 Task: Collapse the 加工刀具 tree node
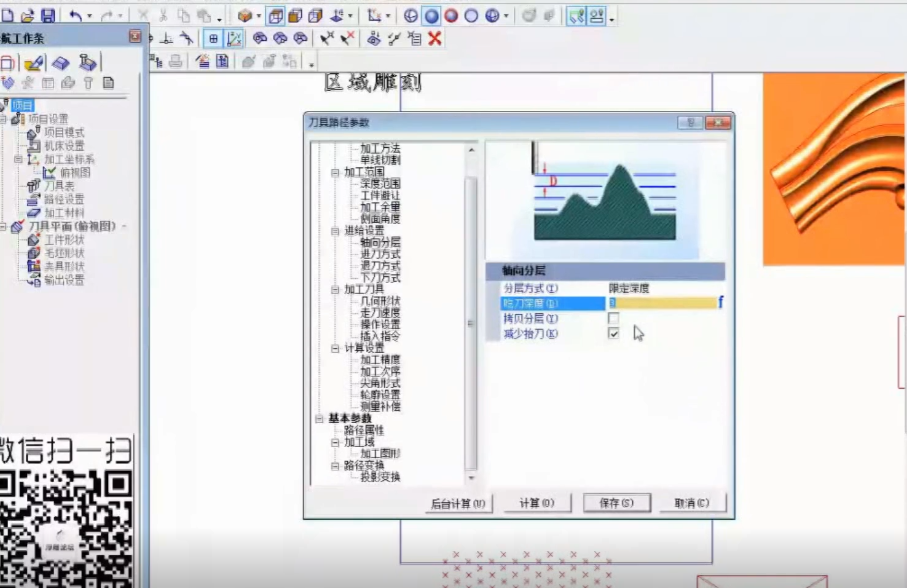[x=335, y=289]
